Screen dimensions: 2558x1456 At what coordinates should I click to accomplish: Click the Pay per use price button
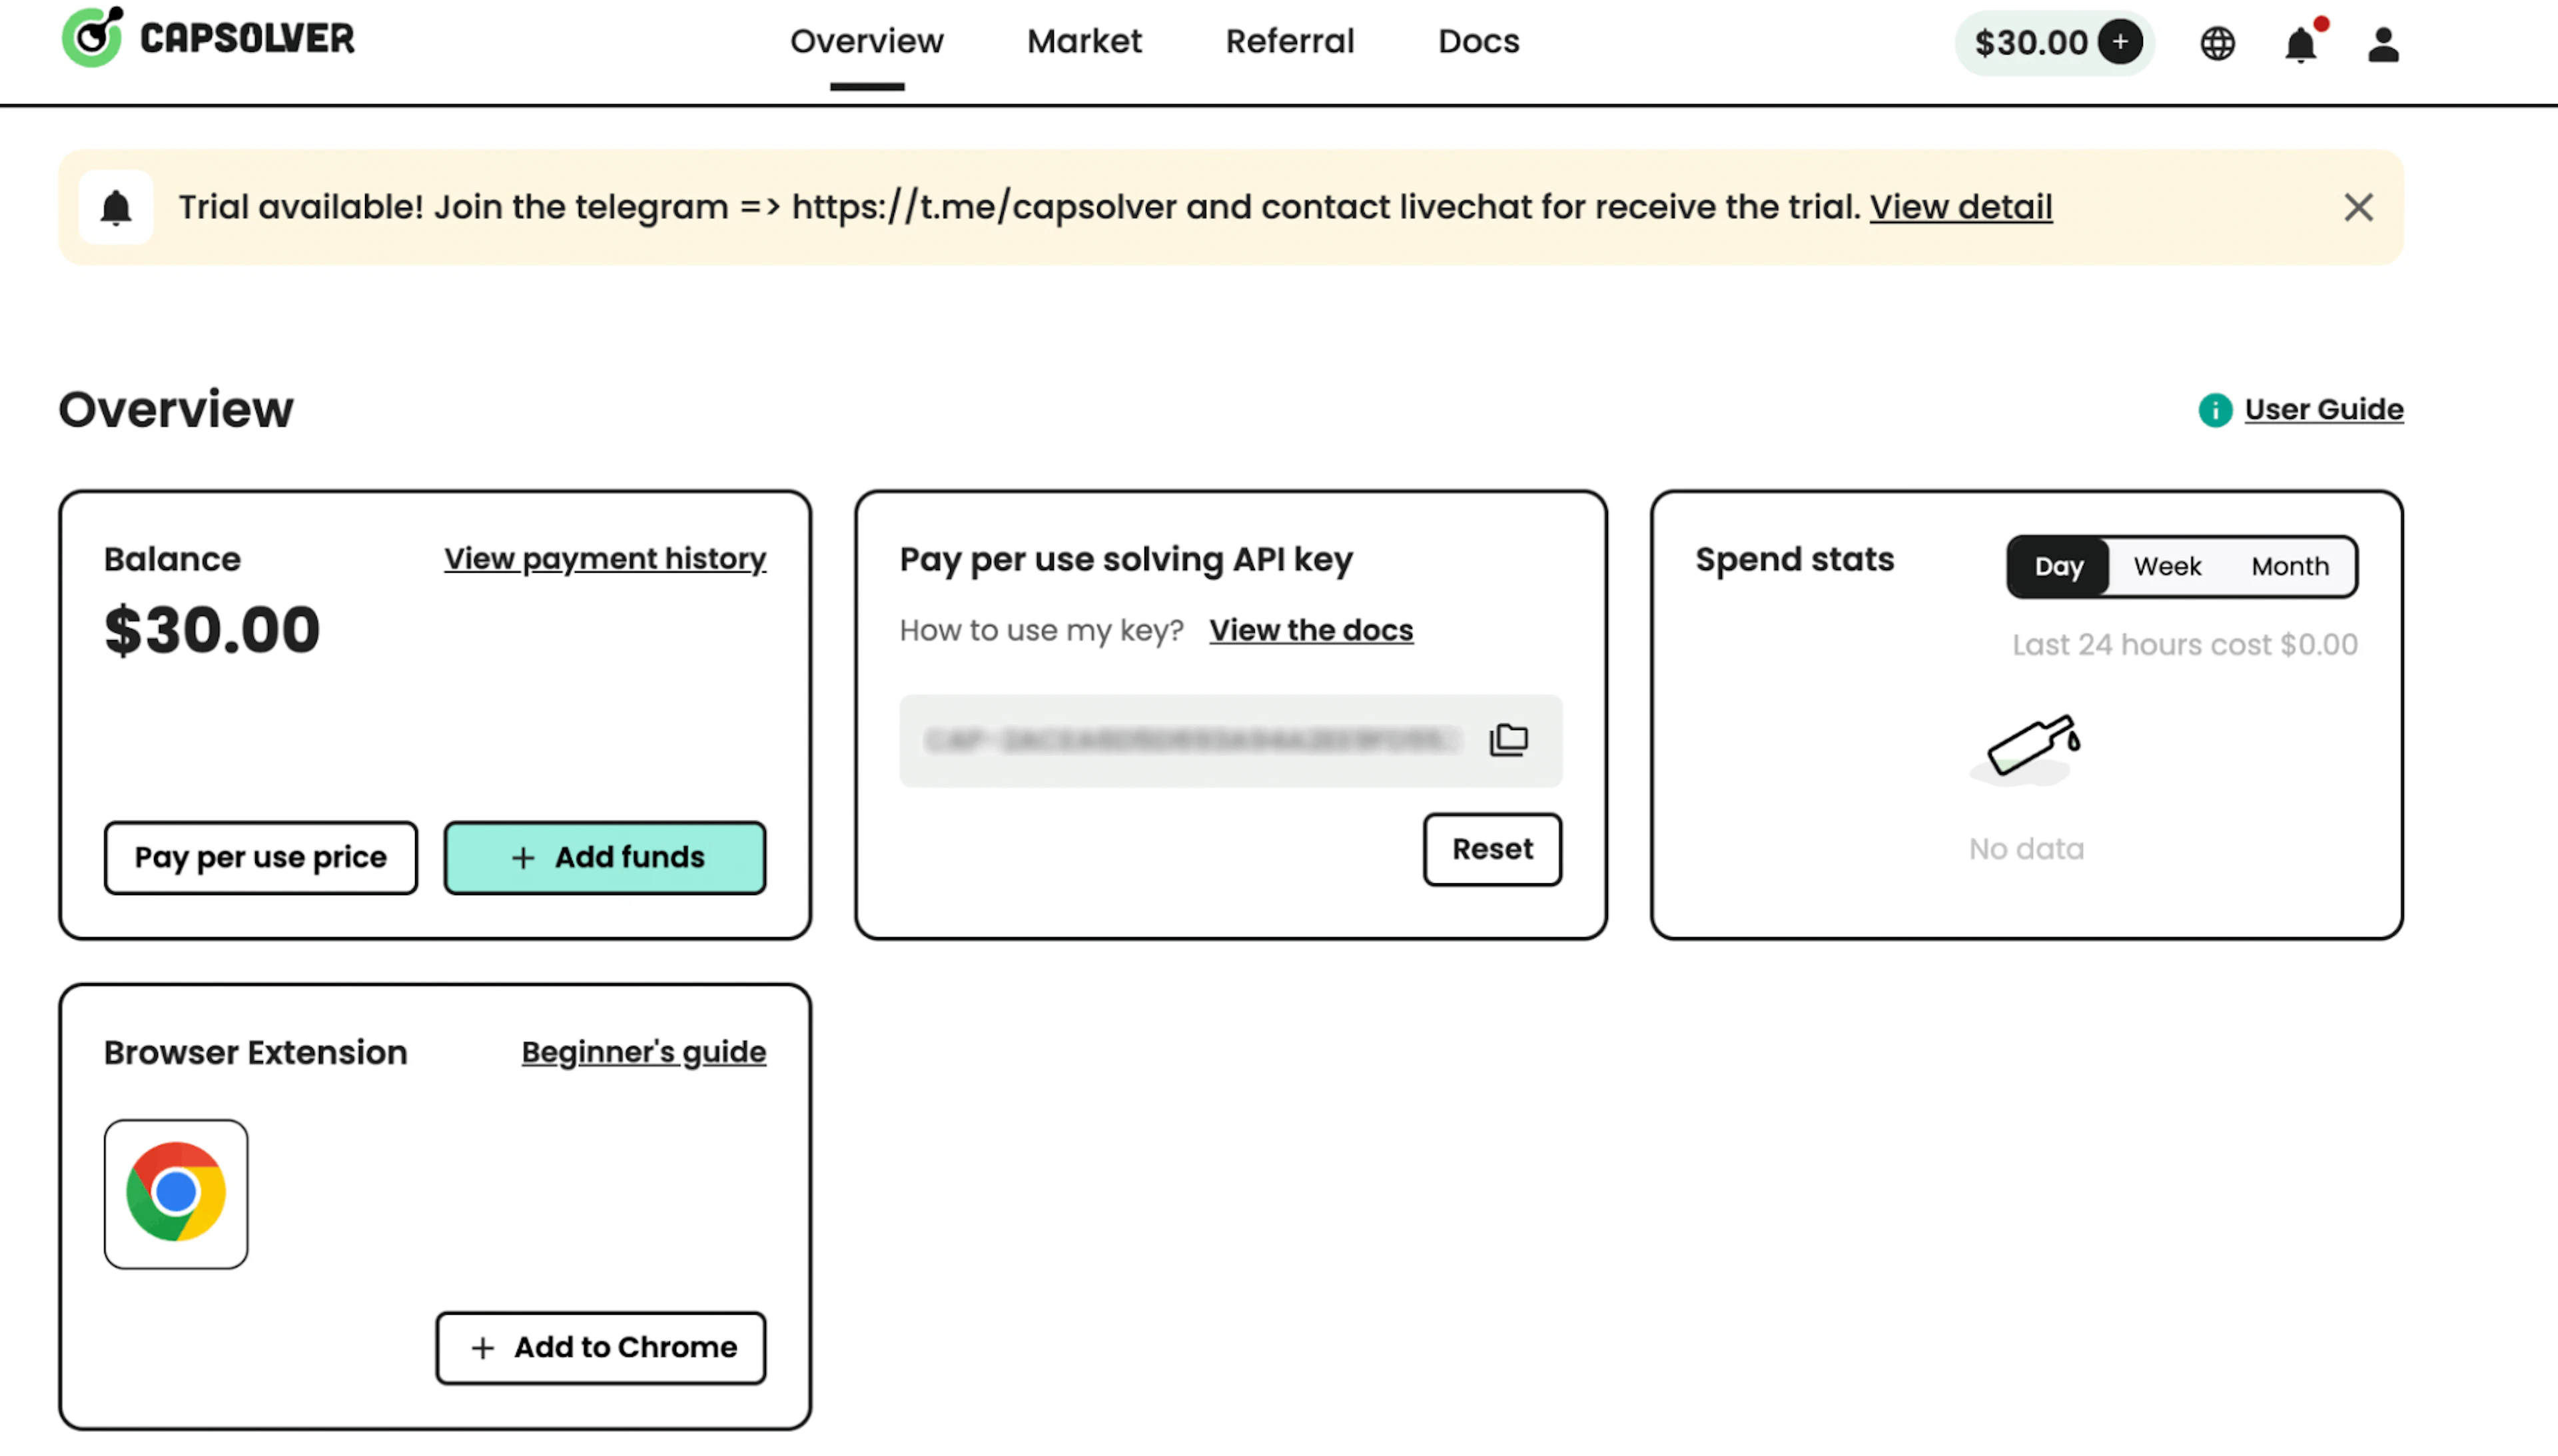click(260, 857)
